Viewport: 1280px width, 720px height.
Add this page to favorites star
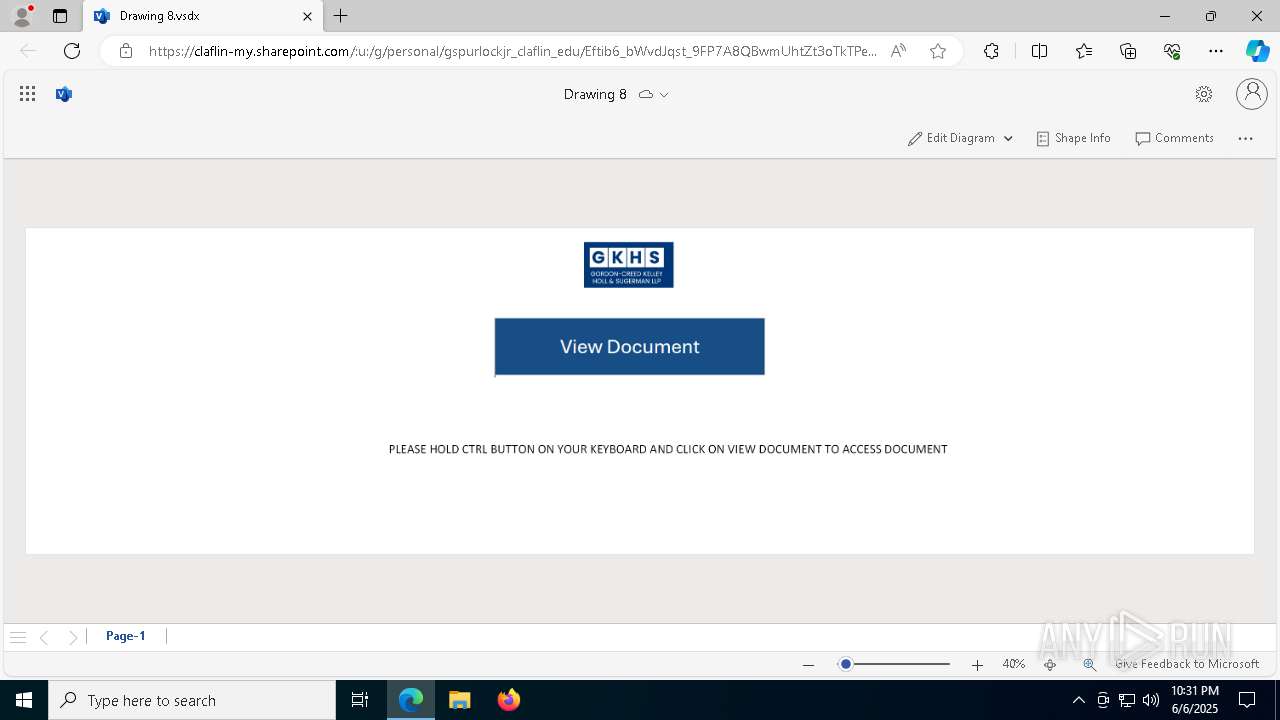[x=938, y=51]
